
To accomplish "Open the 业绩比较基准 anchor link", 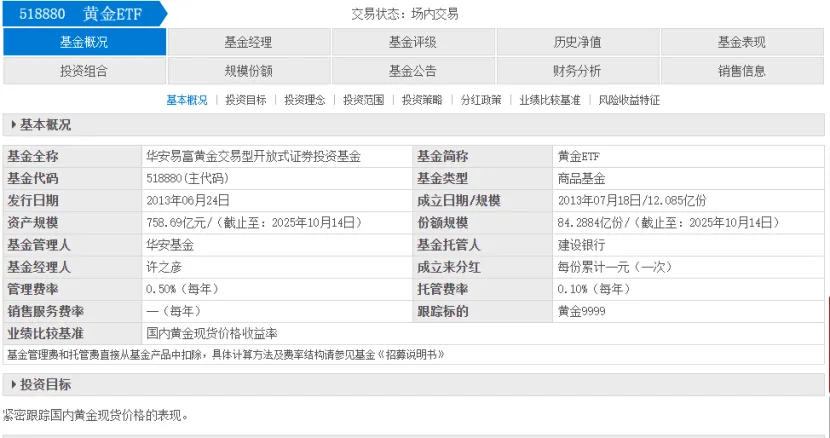I will tap(550, 100).
